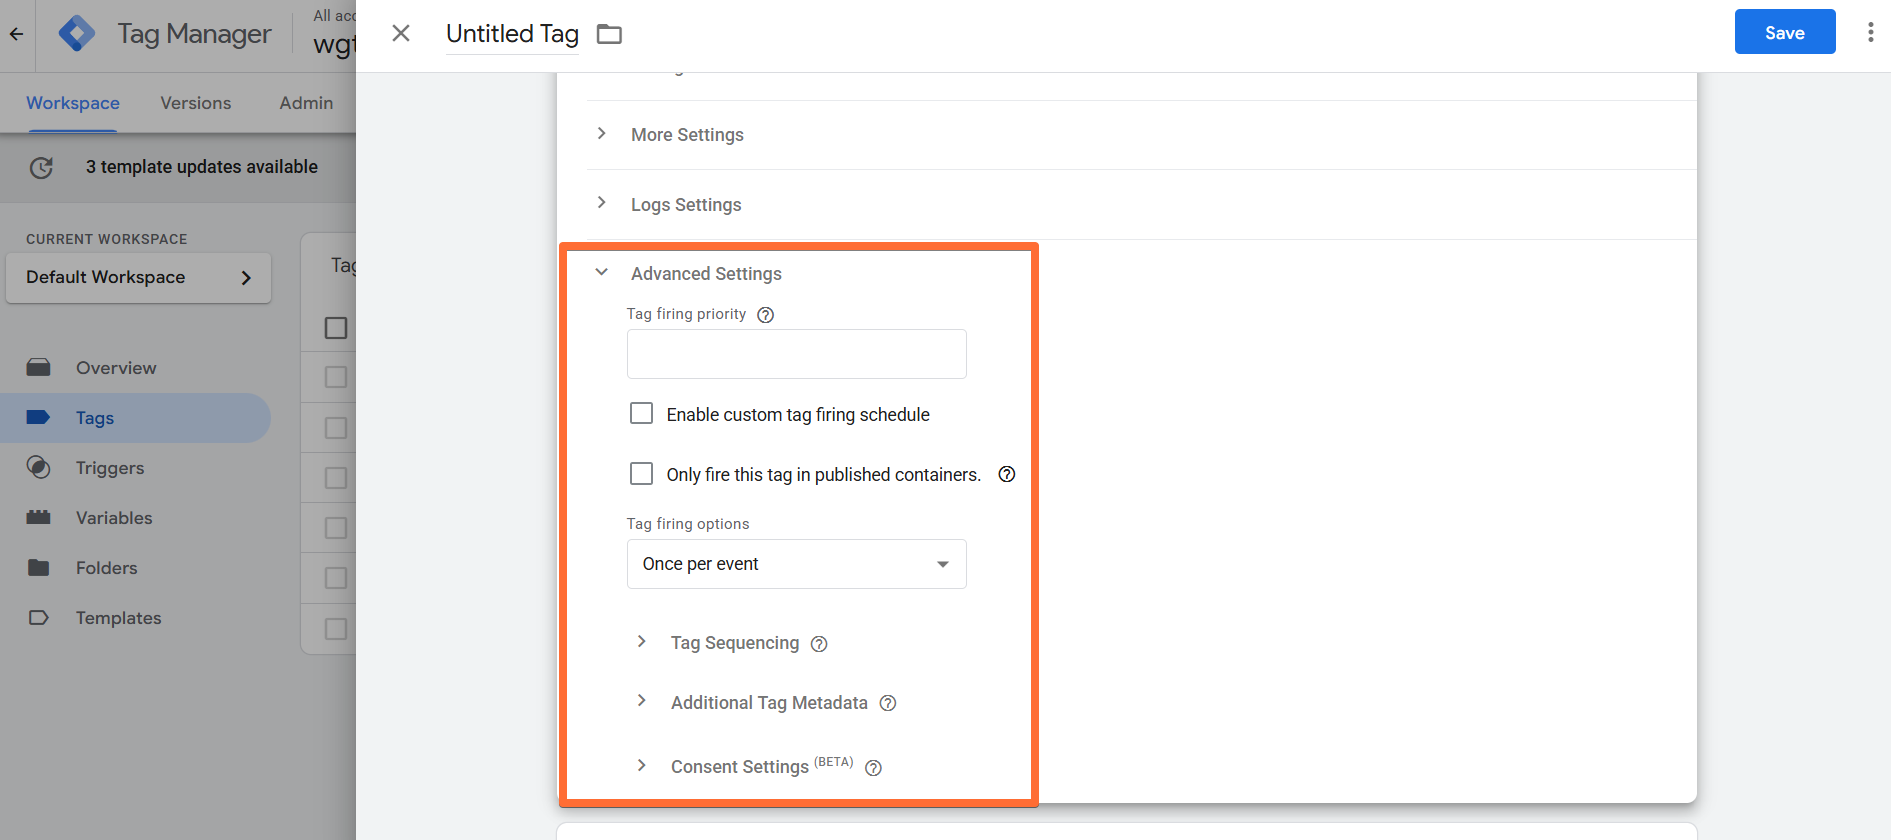Open the three-dot more options menu

tap(1870, 33)
